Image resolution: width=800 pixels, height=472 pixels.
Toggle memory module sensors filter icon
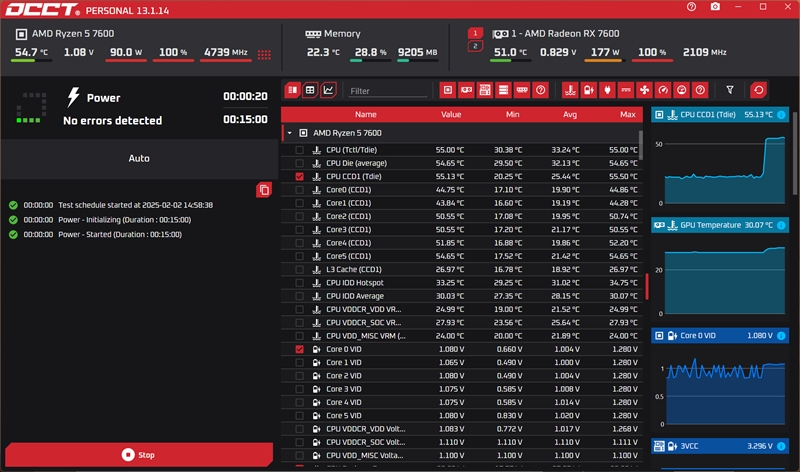click(522, 90)
